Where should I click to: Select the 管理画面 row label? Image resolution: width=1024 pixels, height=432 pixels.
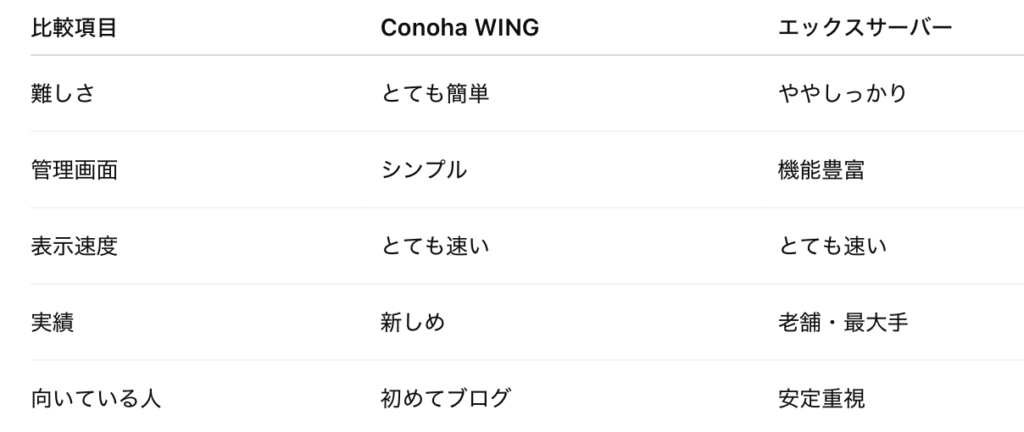[74, 170]
